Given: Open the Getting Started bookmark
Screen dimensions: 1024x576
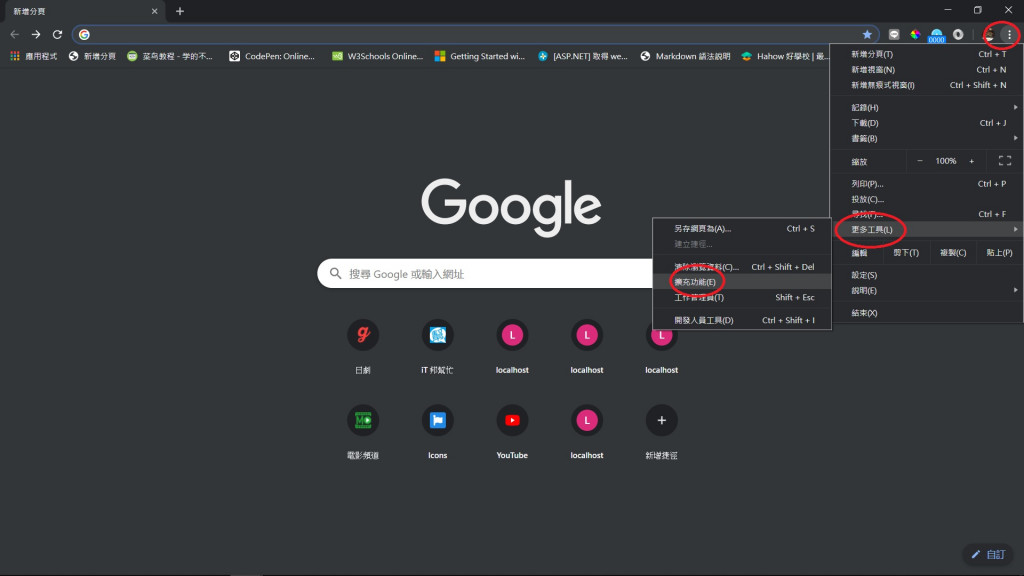Looking at the screenshot, I should pyautogui.click(x=480, y=56).
